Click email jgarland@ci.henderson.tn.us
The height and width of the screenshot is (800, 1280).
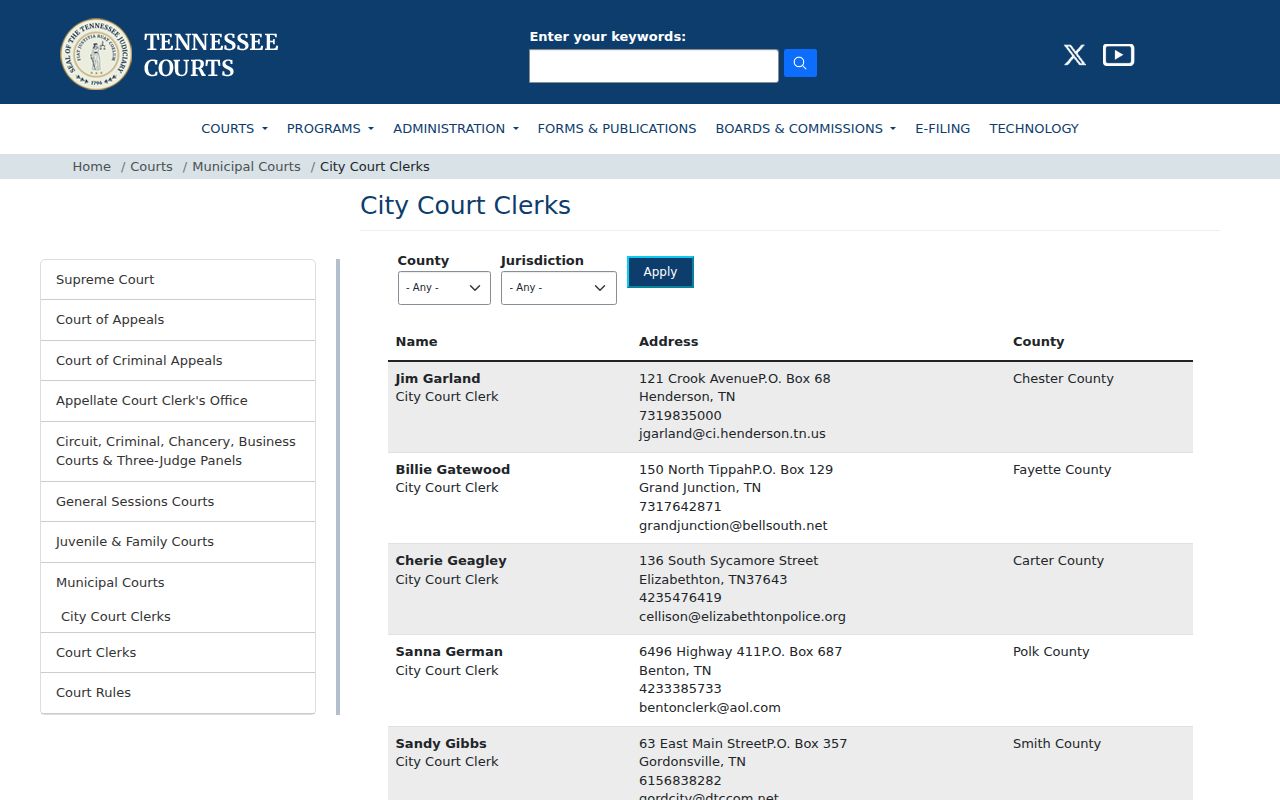coord(733,434)
